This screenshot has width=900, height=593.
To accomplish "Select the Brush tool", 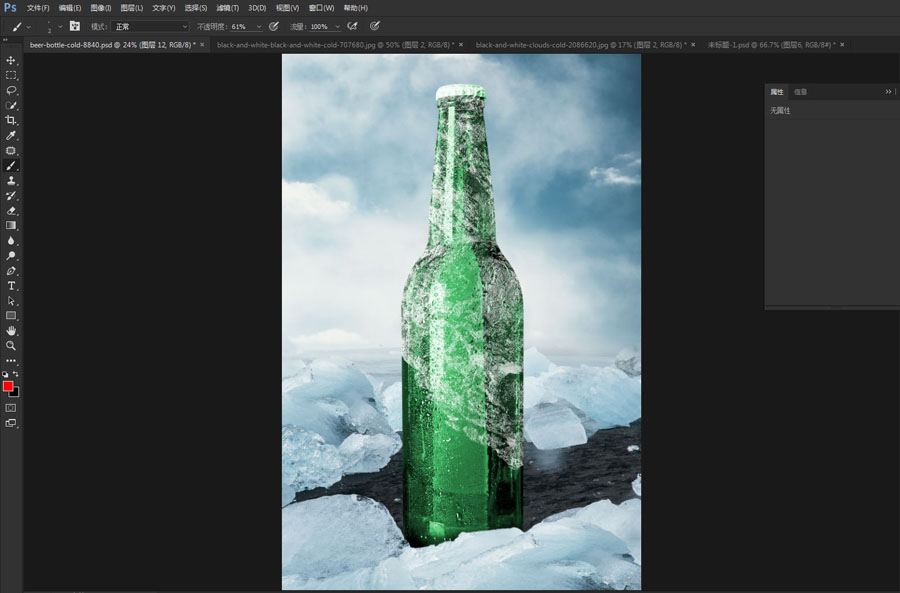I will tap(12, 166).
